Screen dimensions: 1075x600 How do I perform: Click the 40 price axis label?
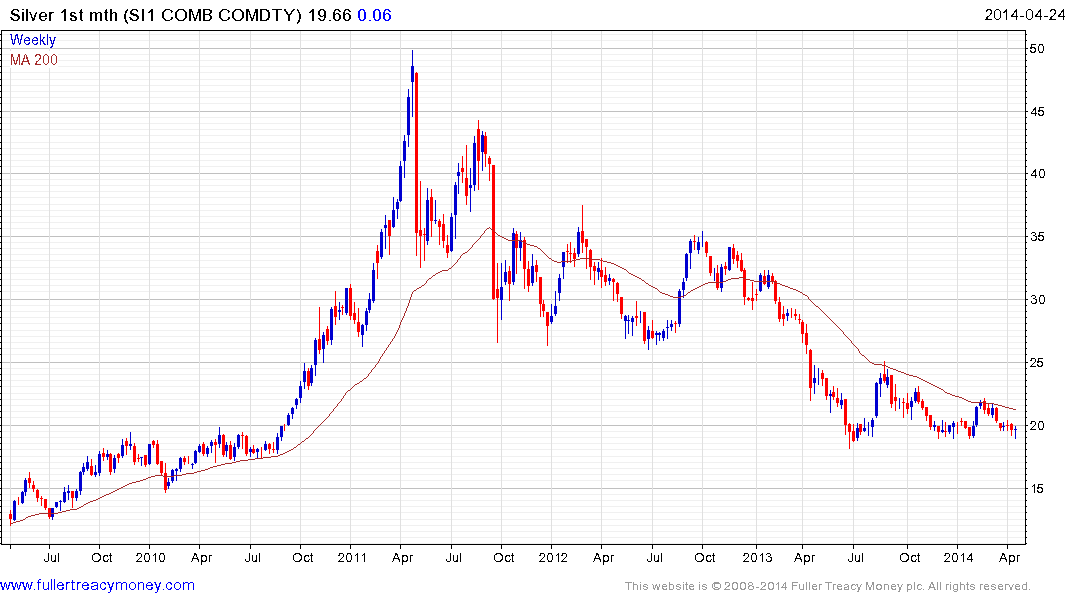click(x=1037, y=174)
